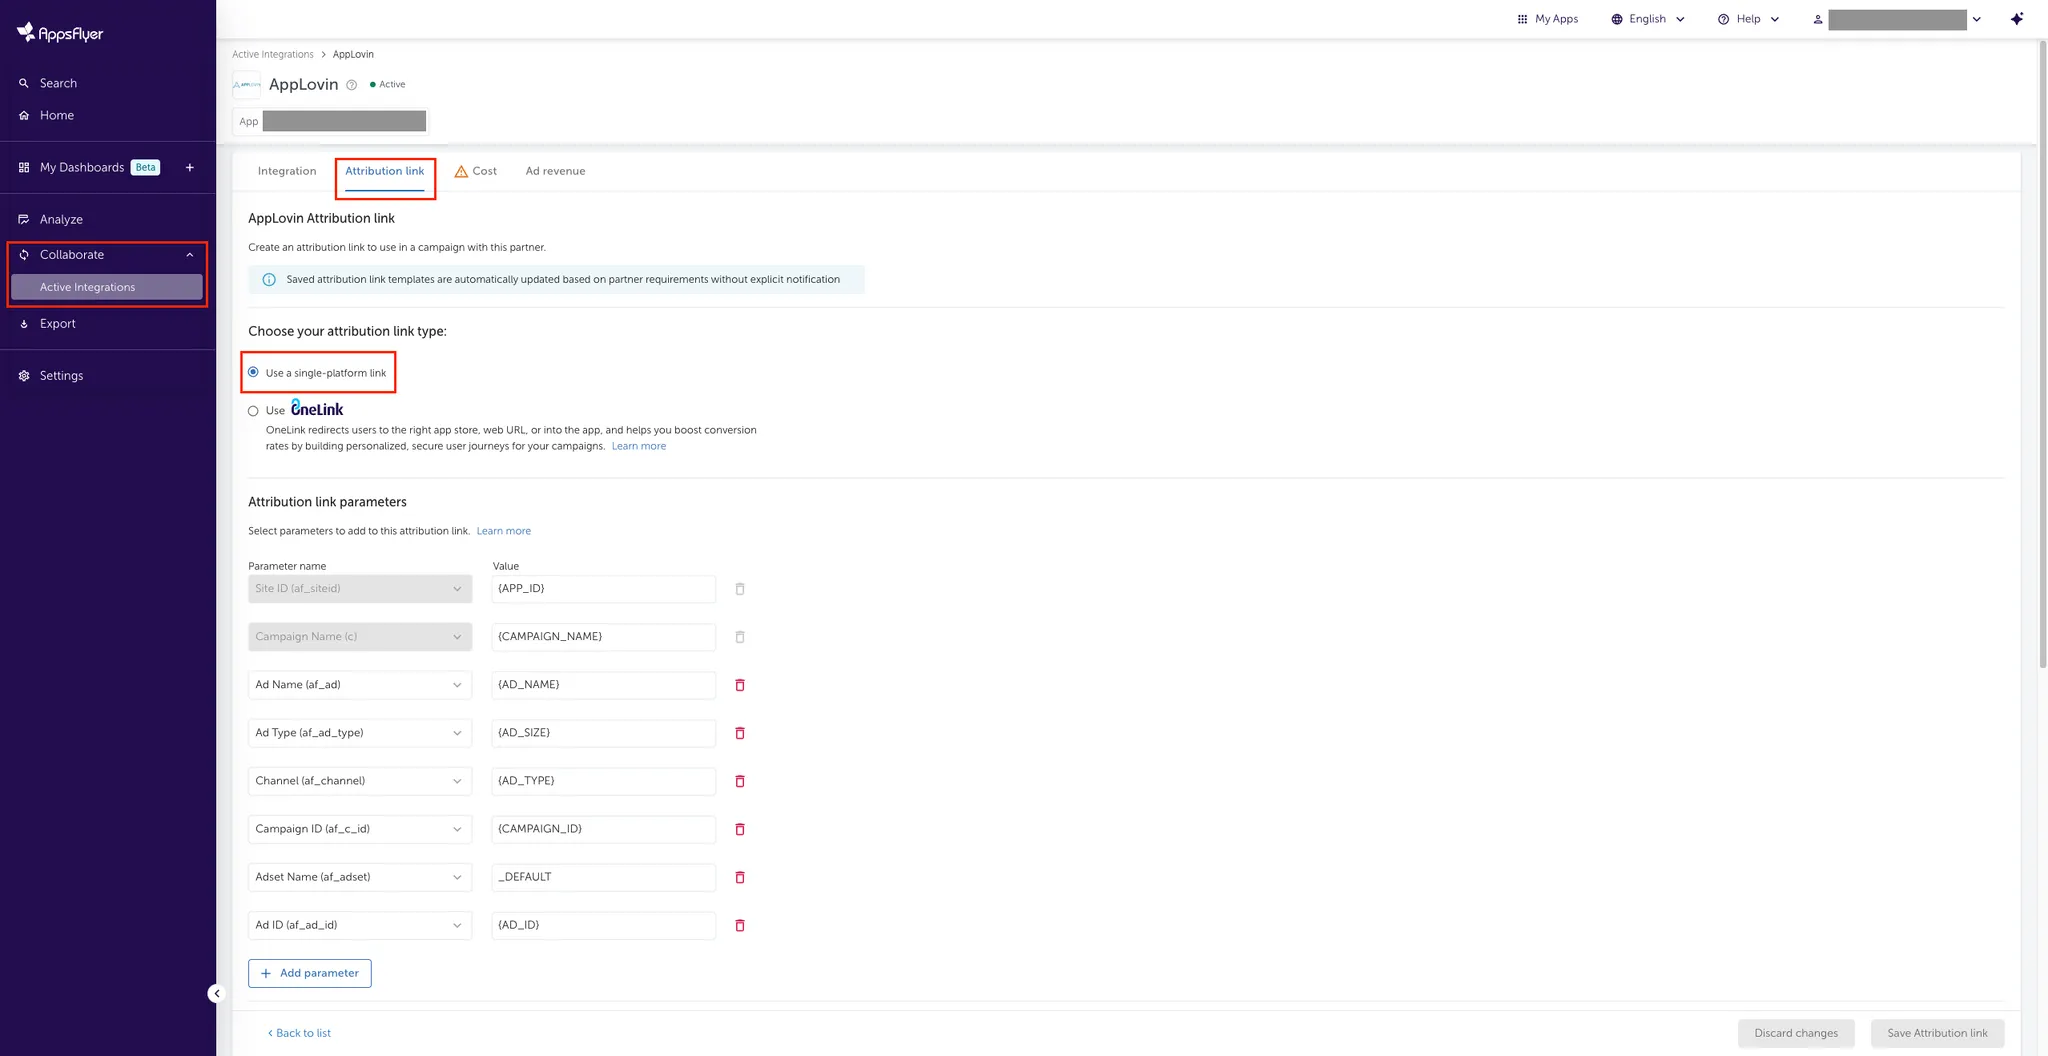Click Learn more about OneLink
This screenshot has height=1056, width=2048.
(x=638, y=446)
